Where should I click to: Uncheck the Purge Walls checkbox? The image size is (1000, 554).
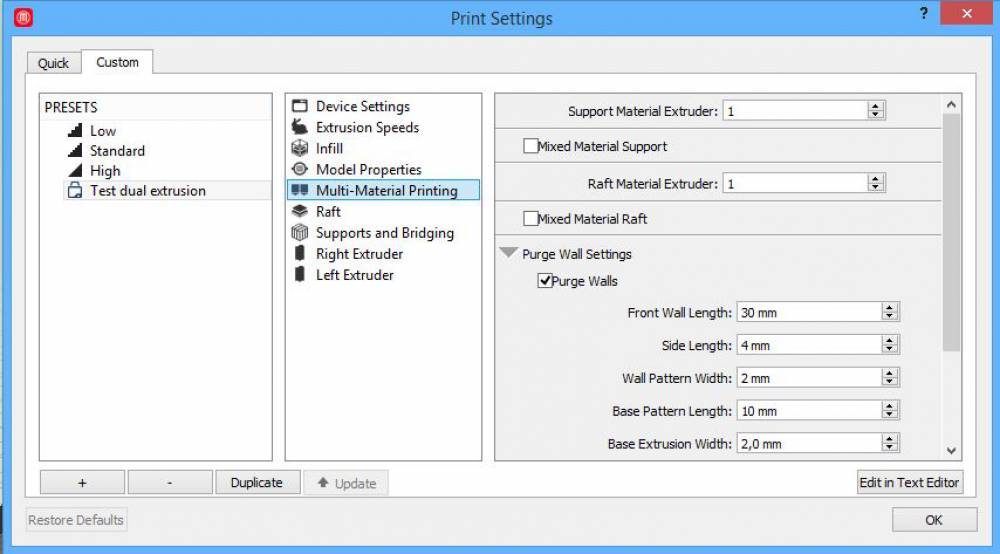(545, 281)
